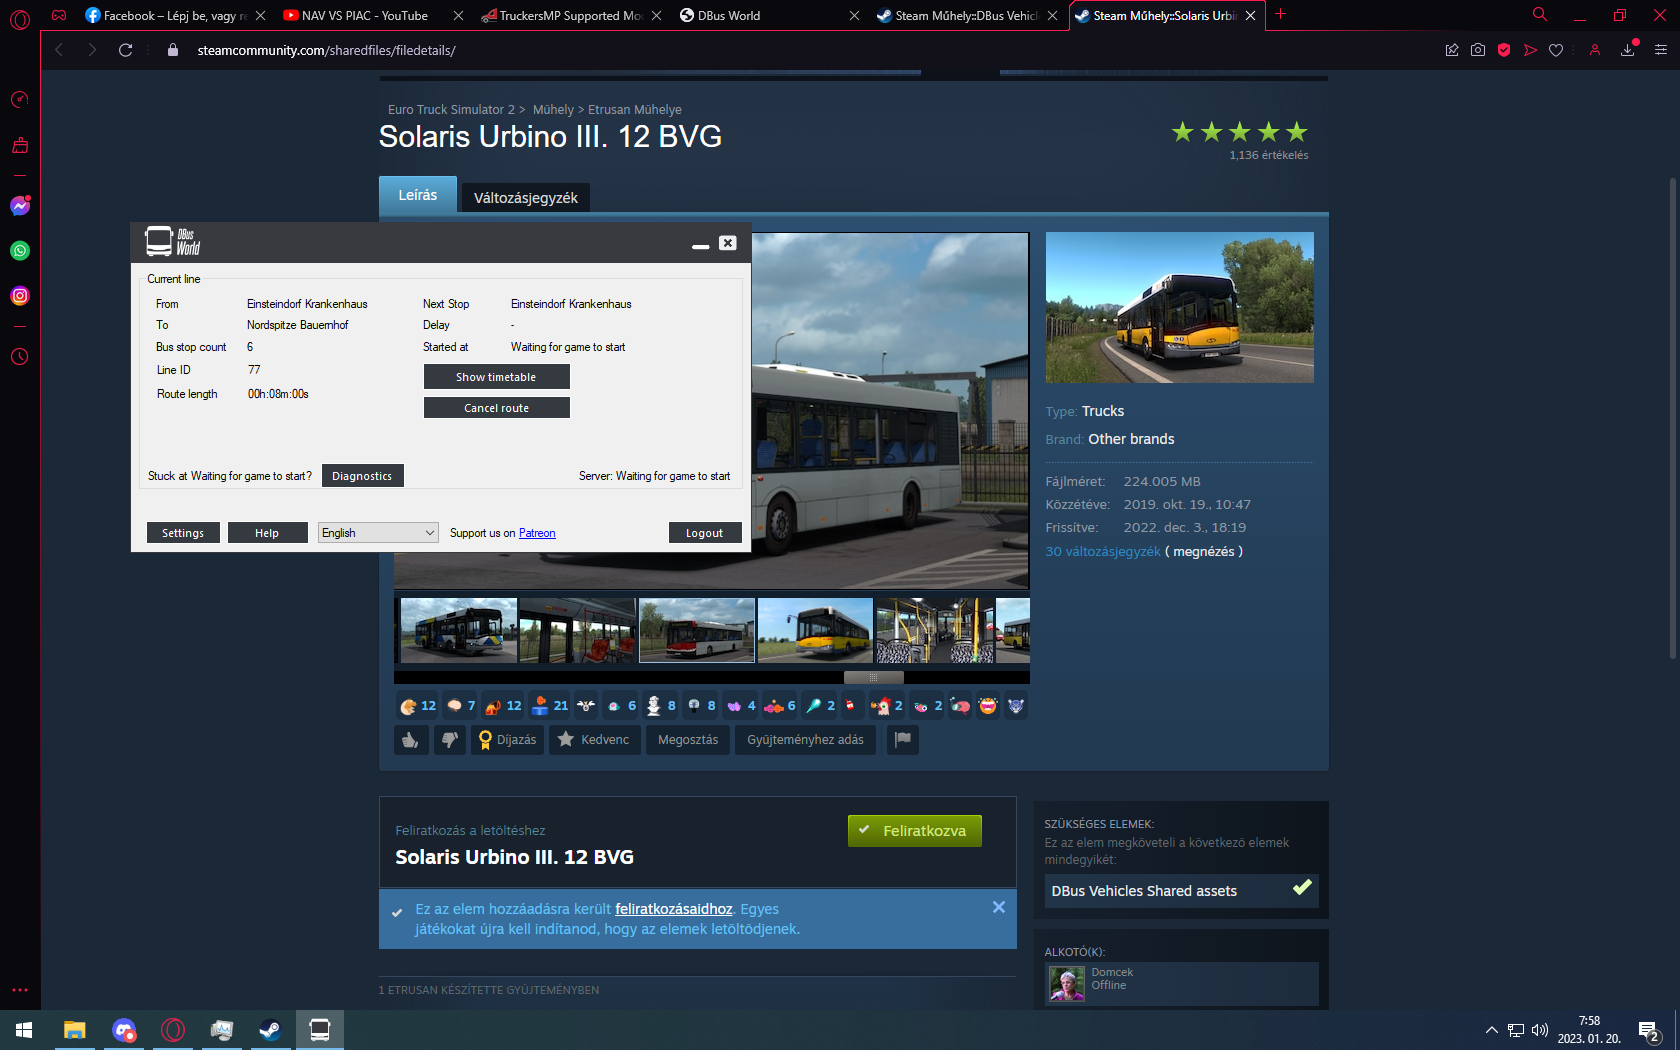Viewport: 1680px width, 1050px height.
Task: Switch to Steam DBus Vehicles browser tab
Action: coord(965,15)
